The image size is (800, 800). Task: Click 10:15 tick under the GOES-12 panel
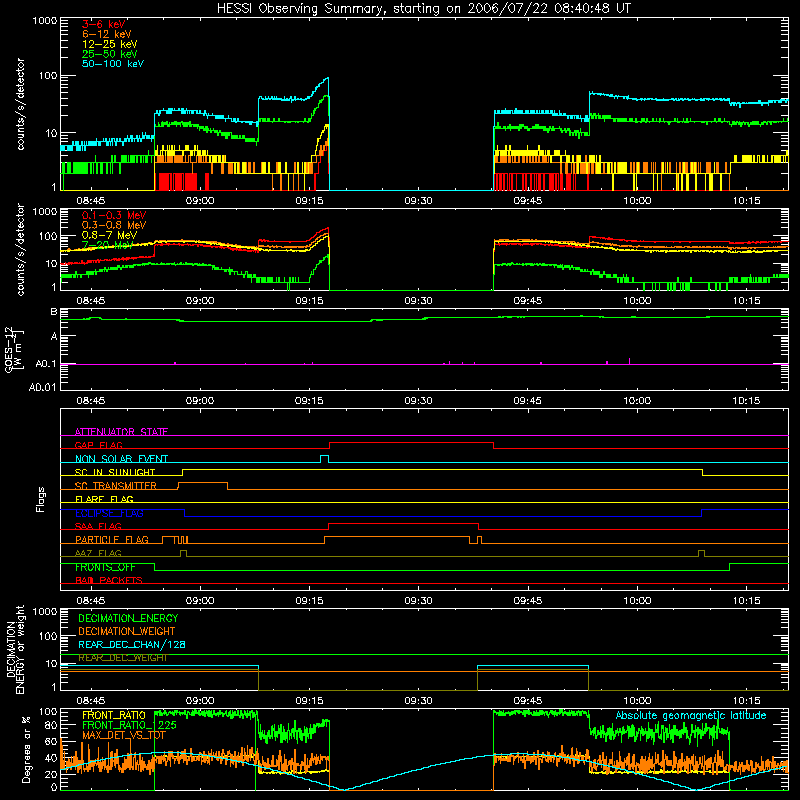[746, 401]
